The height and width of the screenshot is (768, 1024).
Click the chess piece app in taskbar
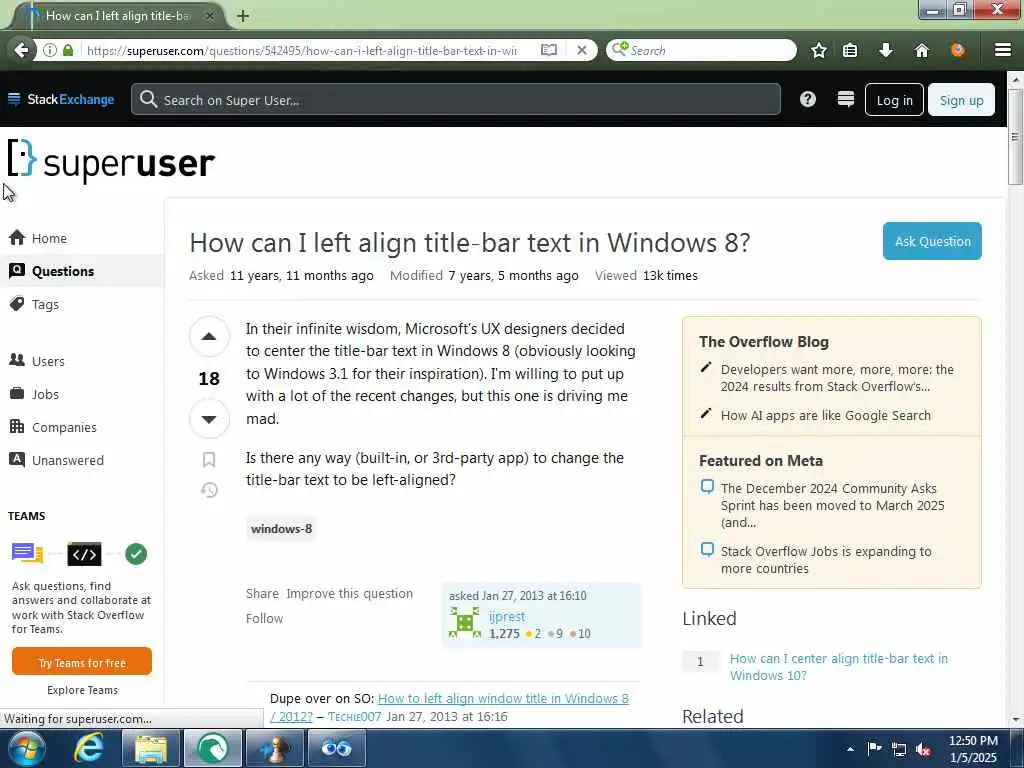click(275, 748)
